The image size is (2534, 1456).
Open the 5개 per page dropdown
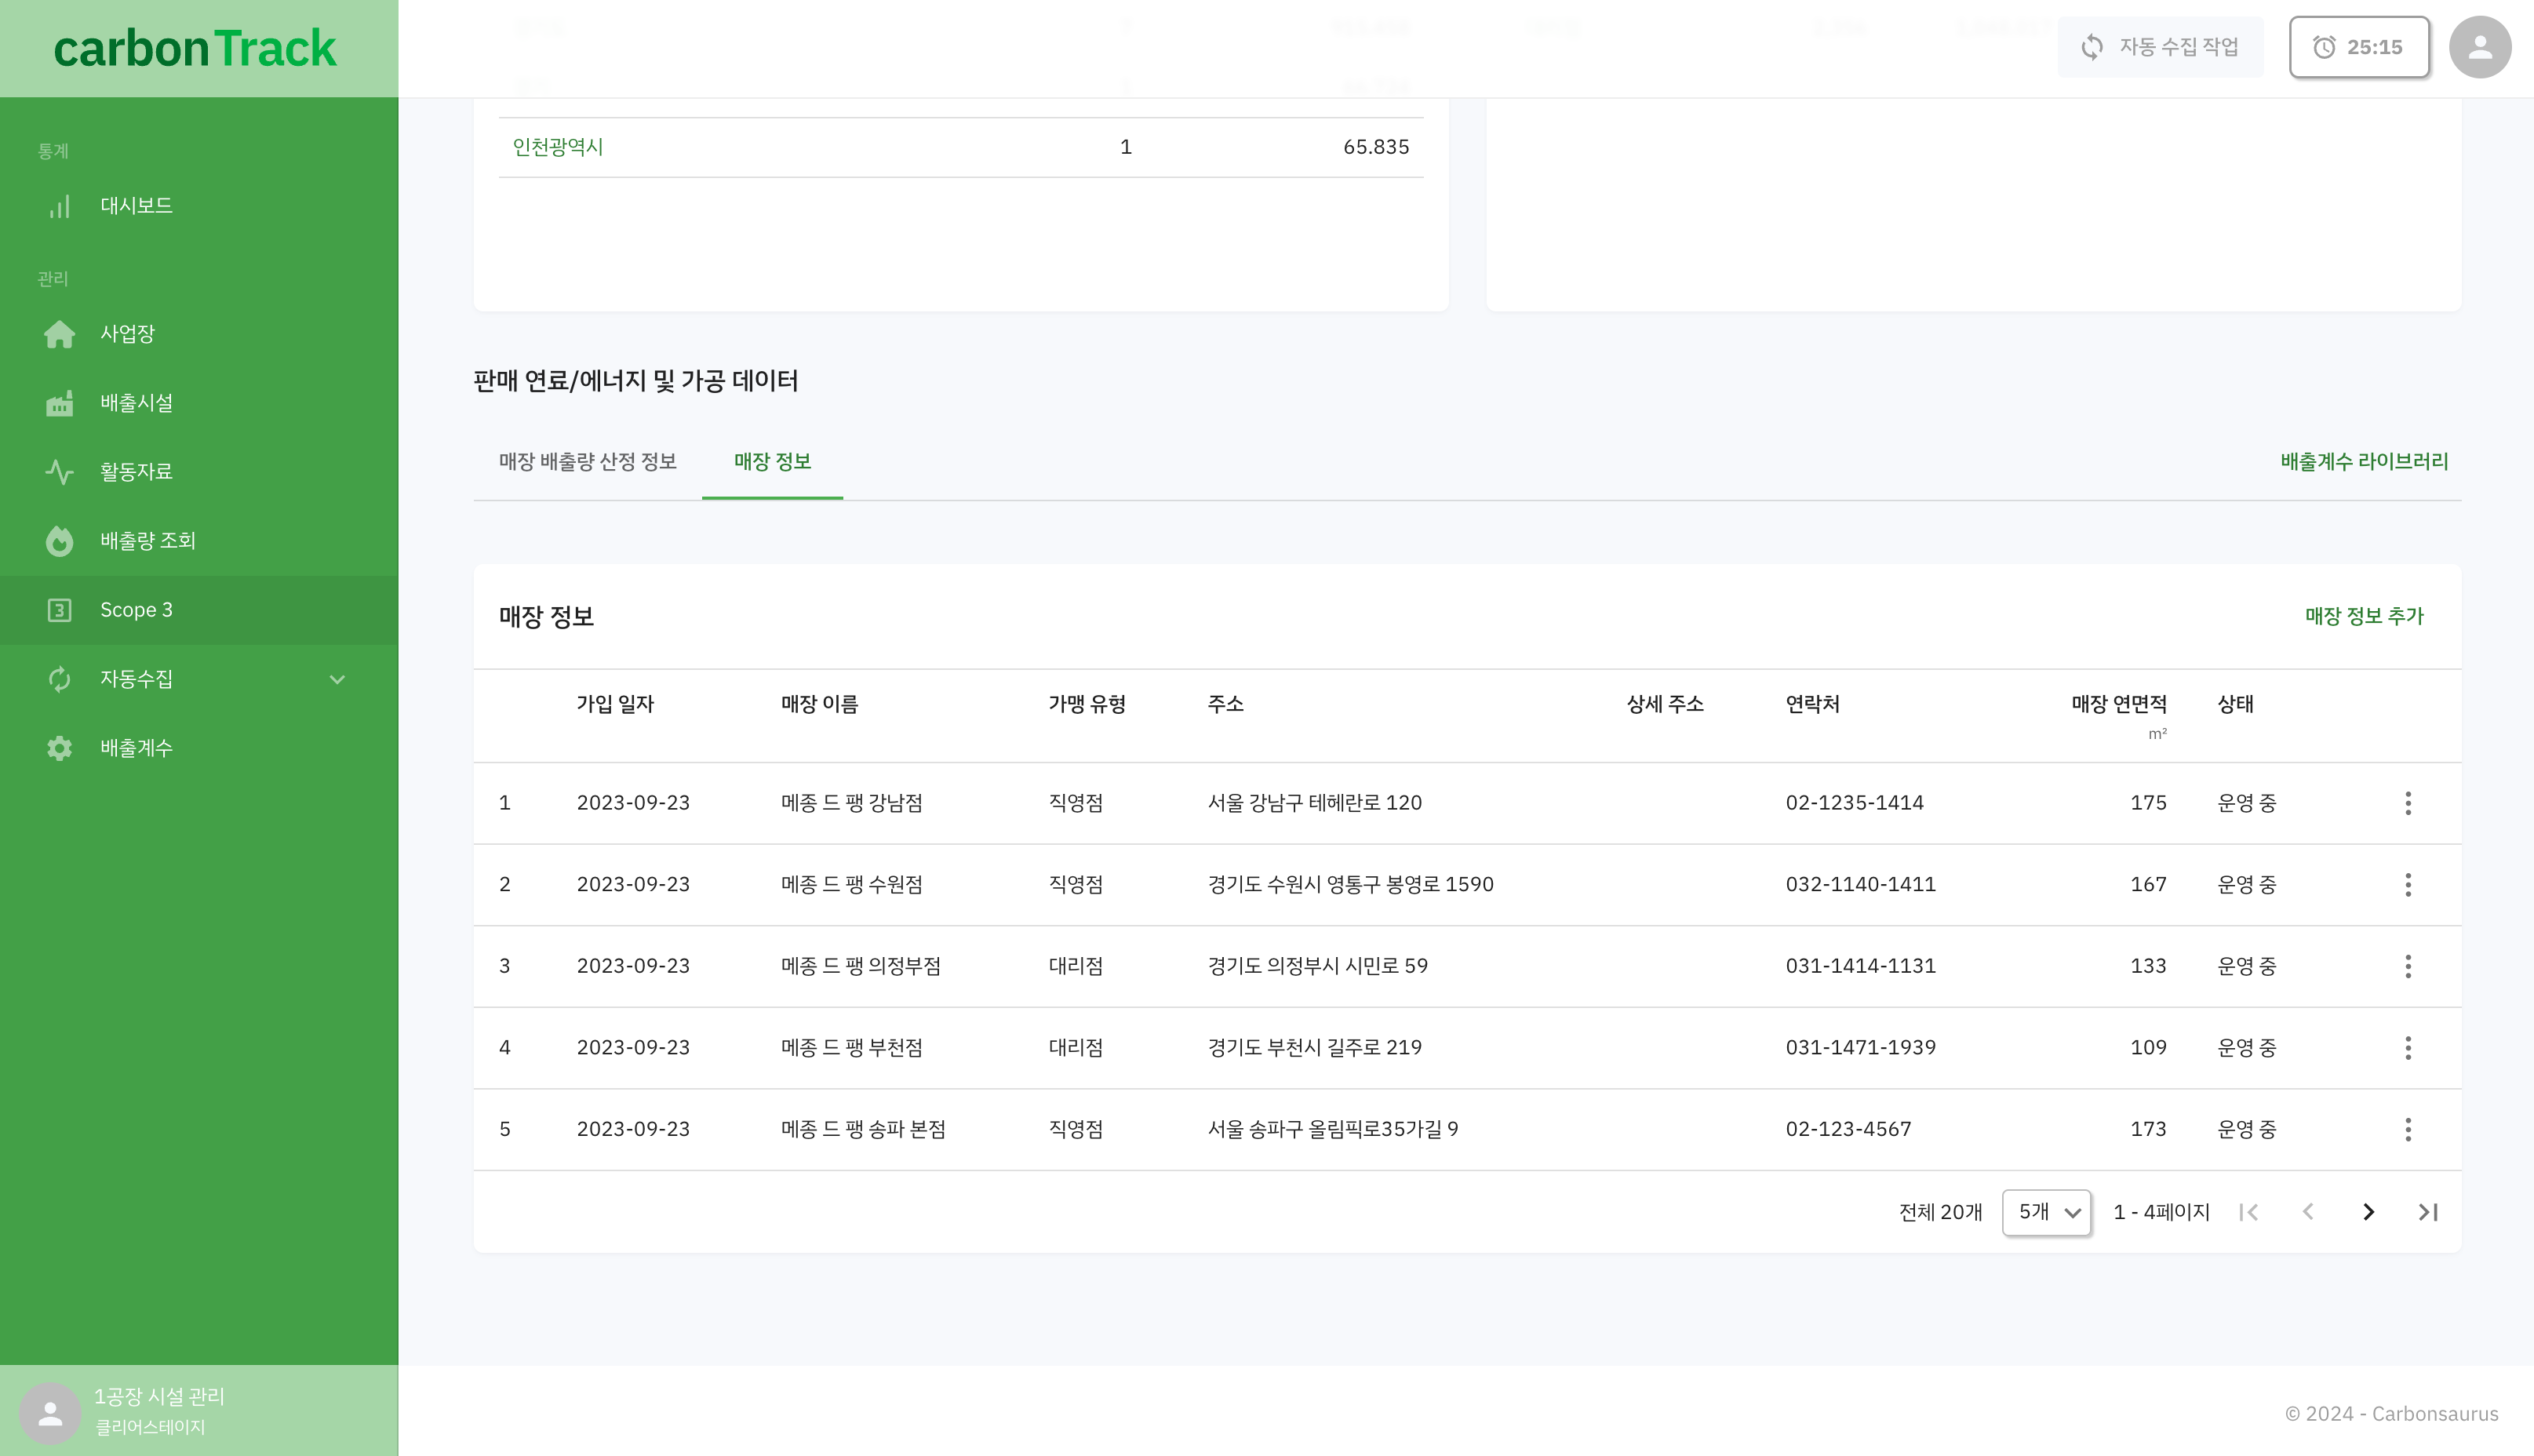click(x=2047, y=1210)
